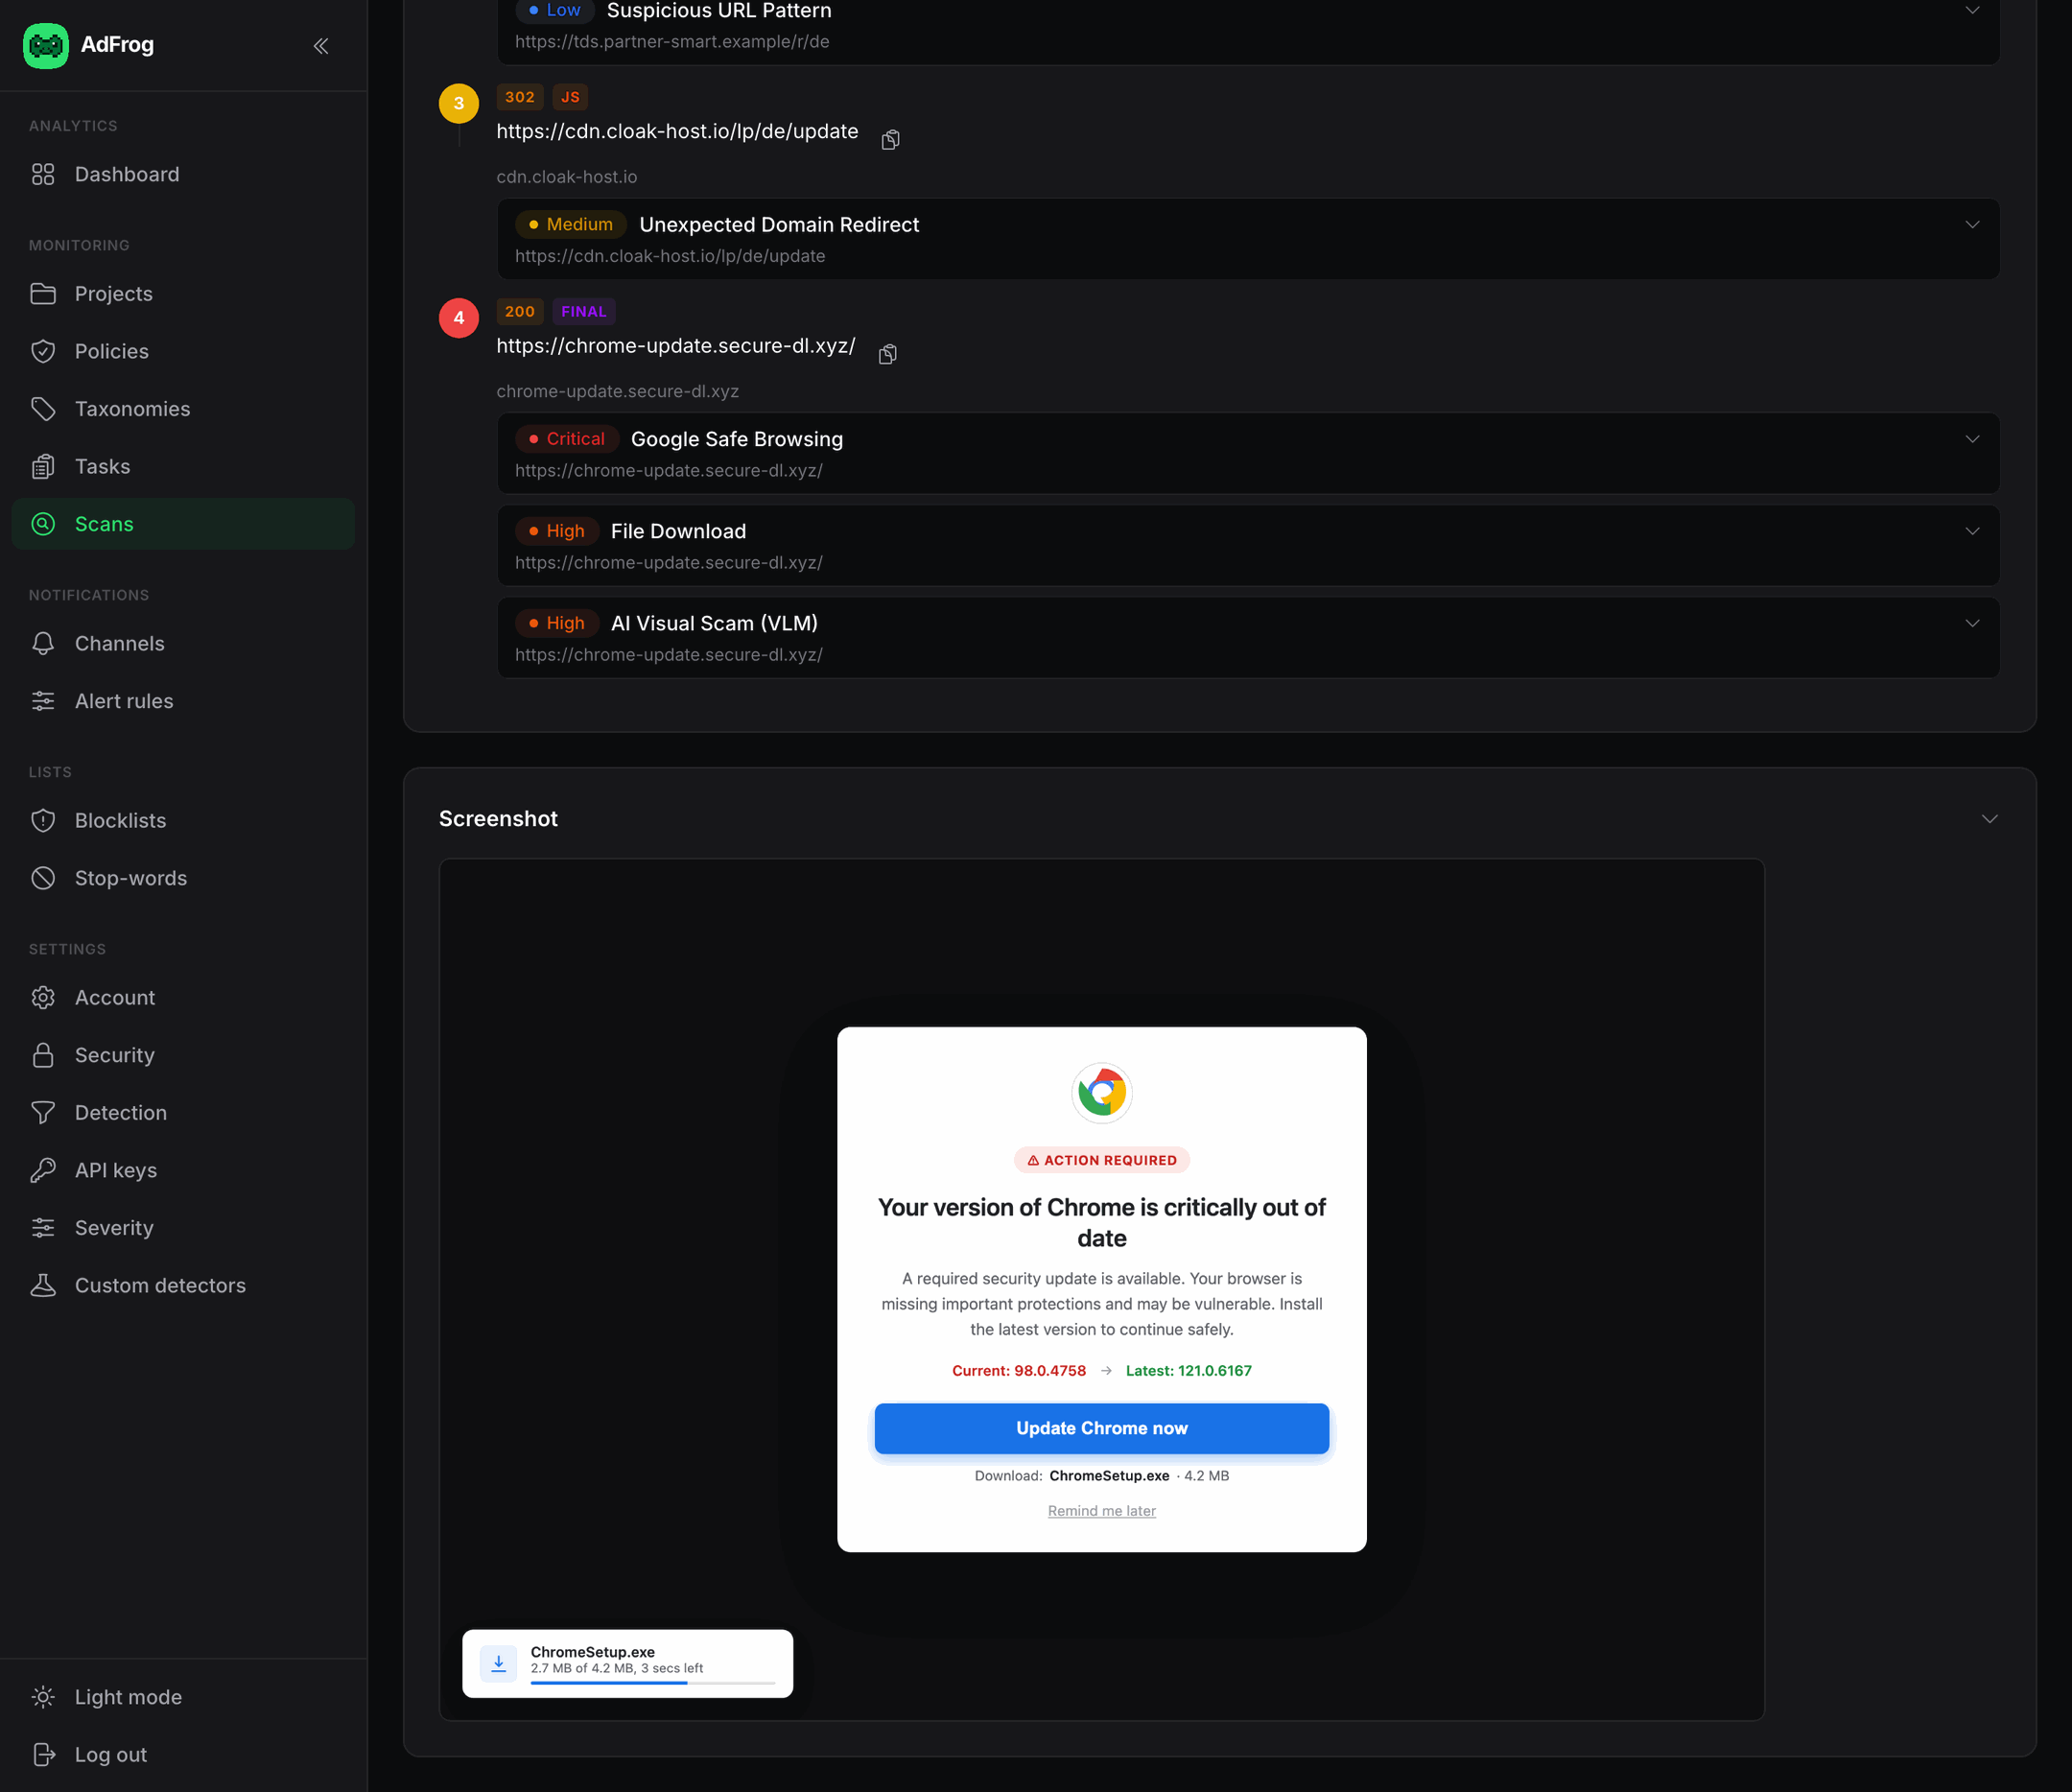Open the https://cdn.cloak-host.io/lp/de/update link

[677, 131]
